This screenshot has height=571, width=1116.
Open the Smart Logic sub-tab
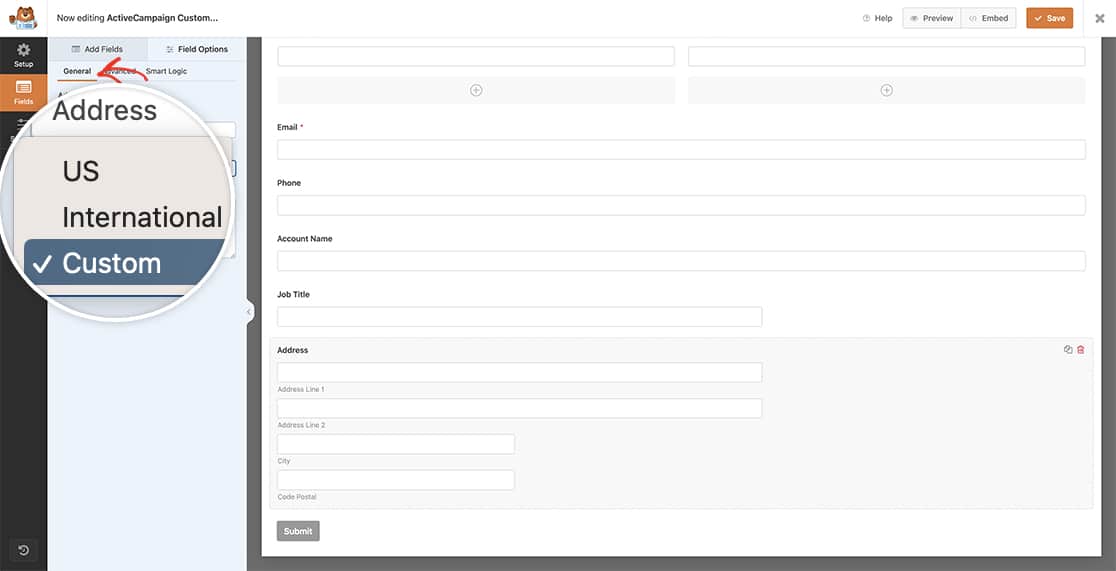tap(167, 71)
